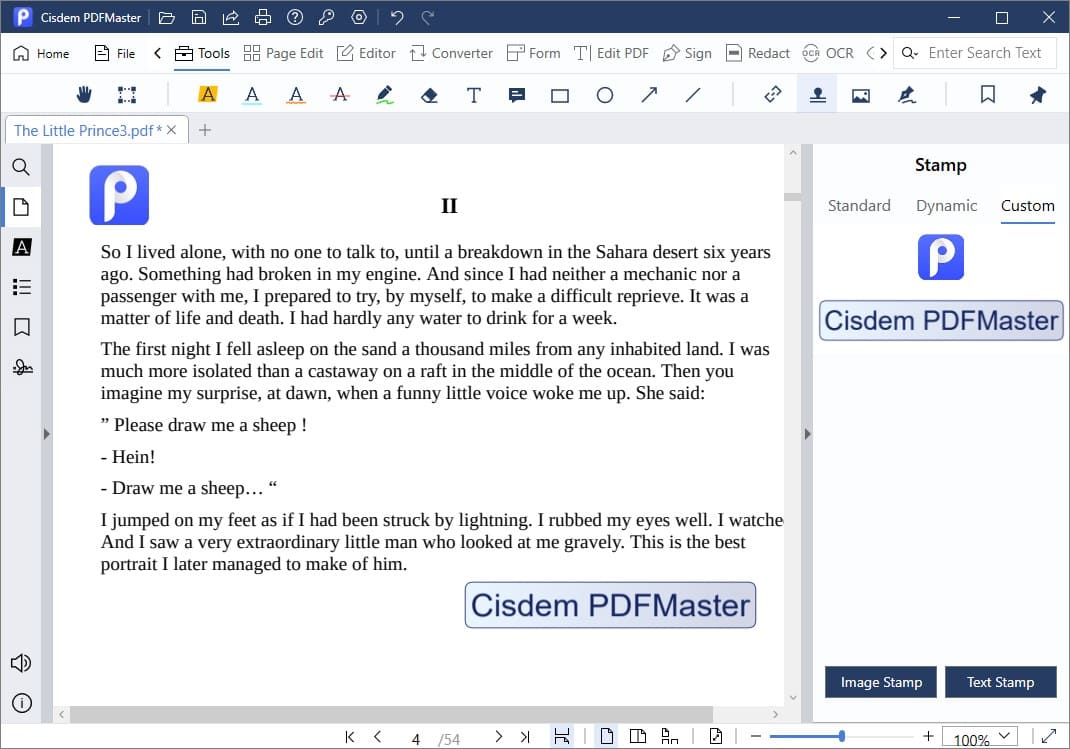Adjust the zoom slider at the bottom
The image size is (1070, 749).
(x=843, y=734)
